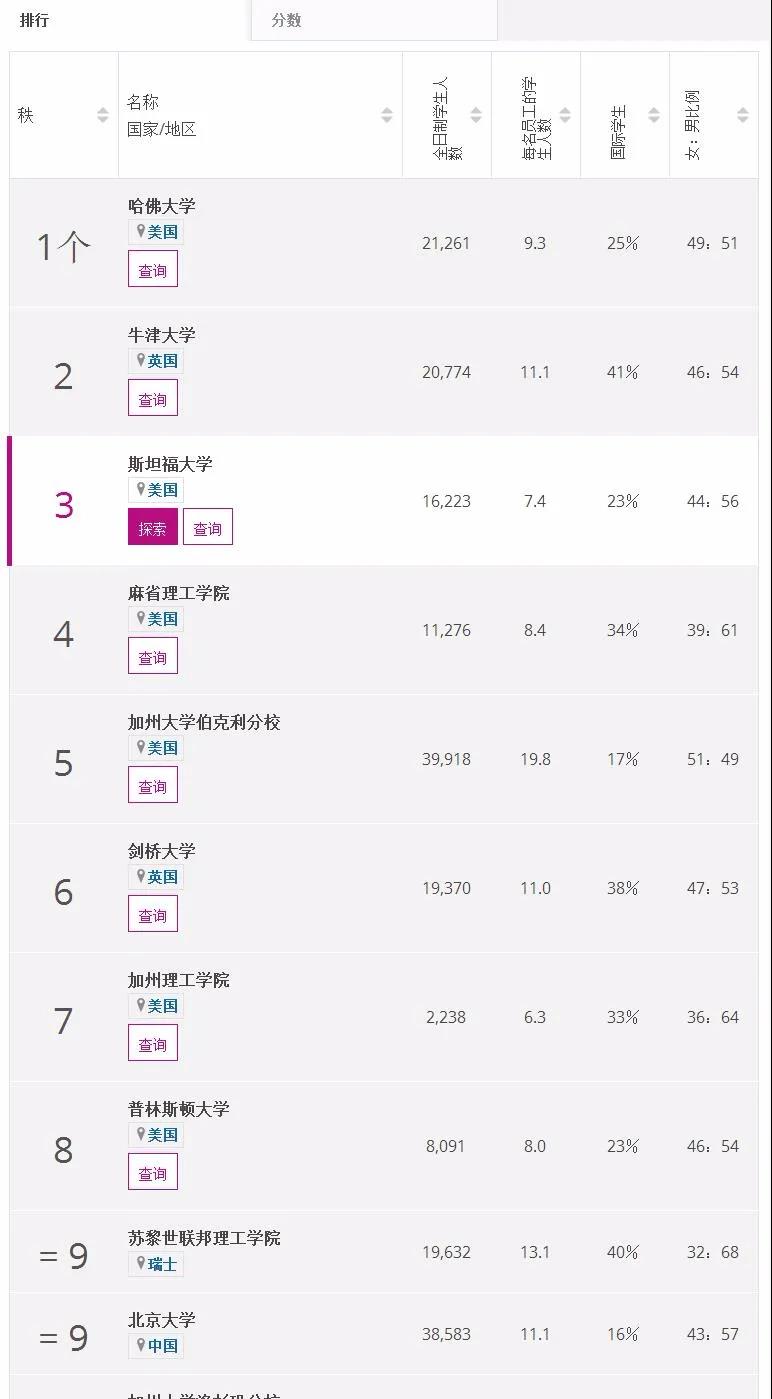Viewport: 772px width, 1399px height.
Task: Click 查询 button under 加州理工学院
Action: [153, 1044]
